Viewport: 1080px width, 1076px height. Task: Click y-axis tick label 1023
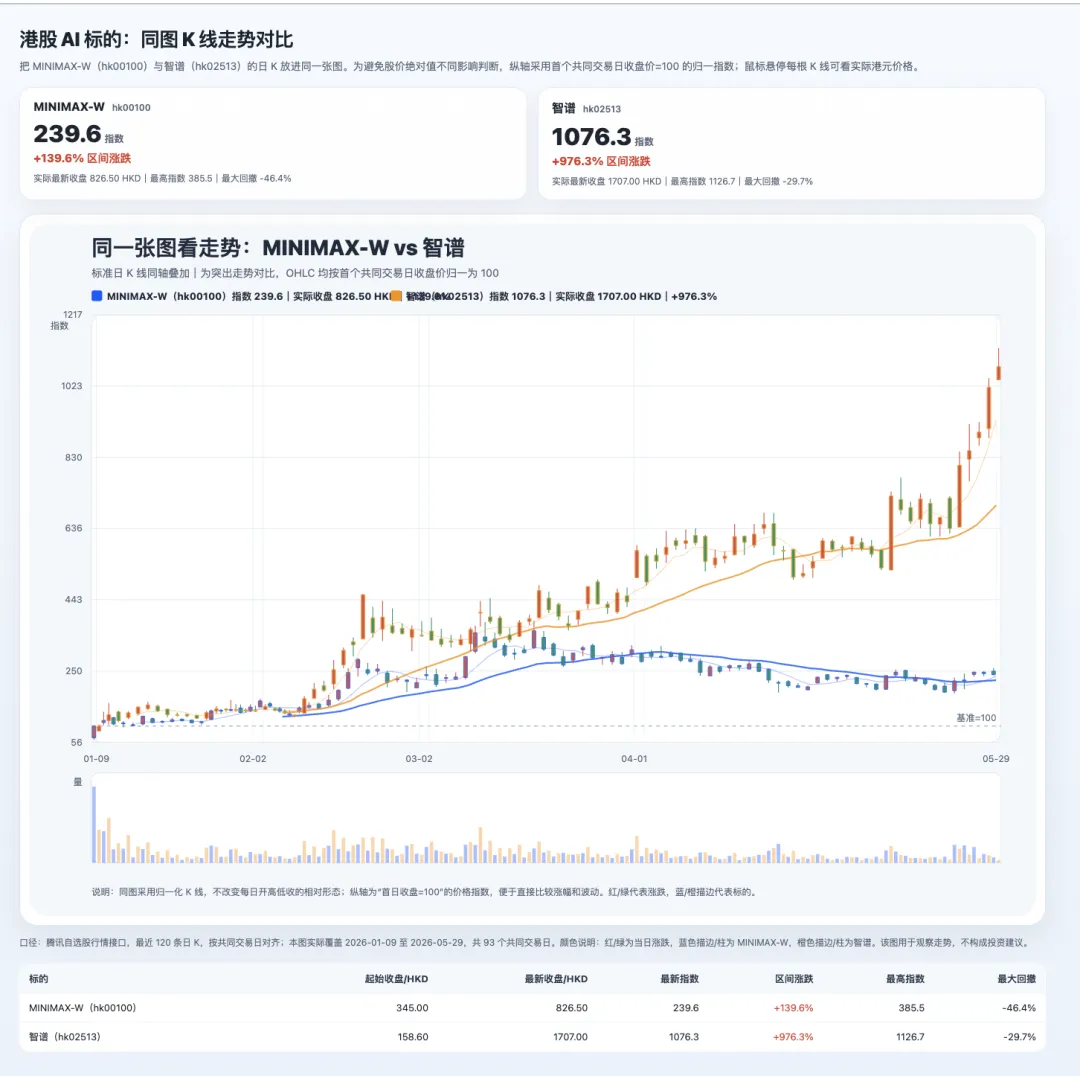[72, 386]
